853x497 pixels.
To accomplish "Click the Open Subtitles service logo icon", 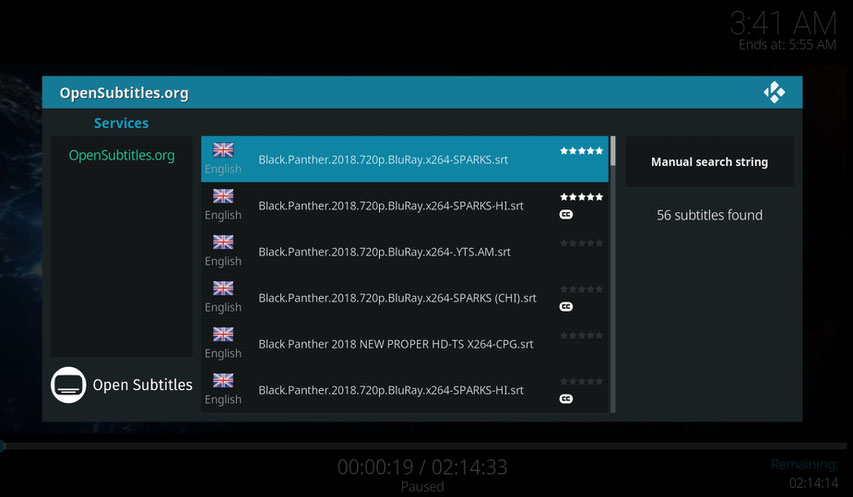I will 69,385.
